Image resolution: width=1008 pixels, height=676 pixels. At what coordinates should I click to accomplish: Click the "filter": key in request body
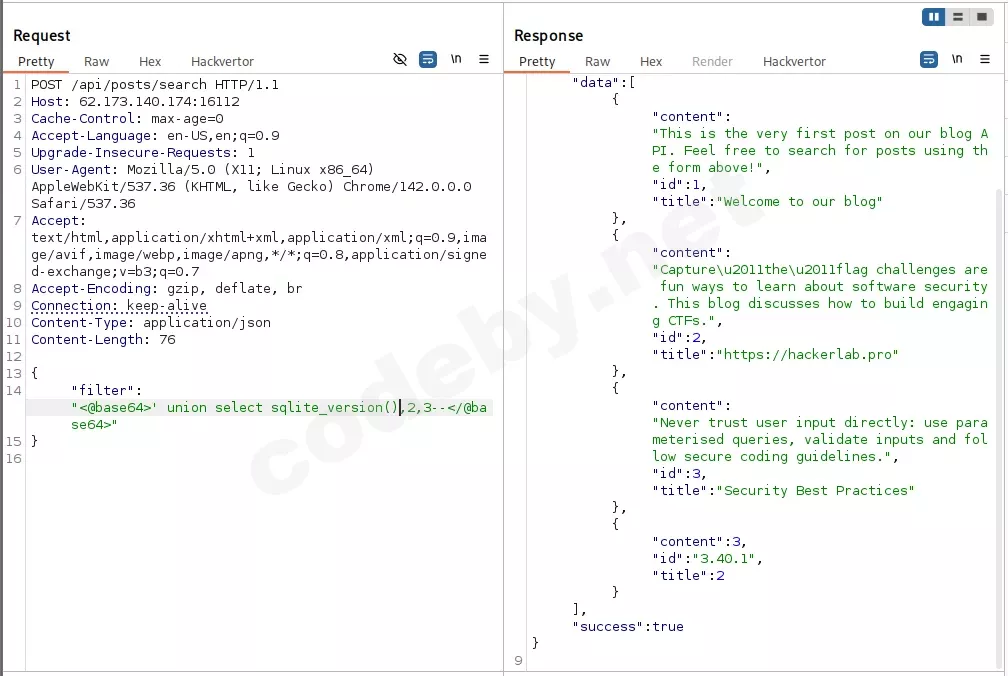click(x=107, y=391)
